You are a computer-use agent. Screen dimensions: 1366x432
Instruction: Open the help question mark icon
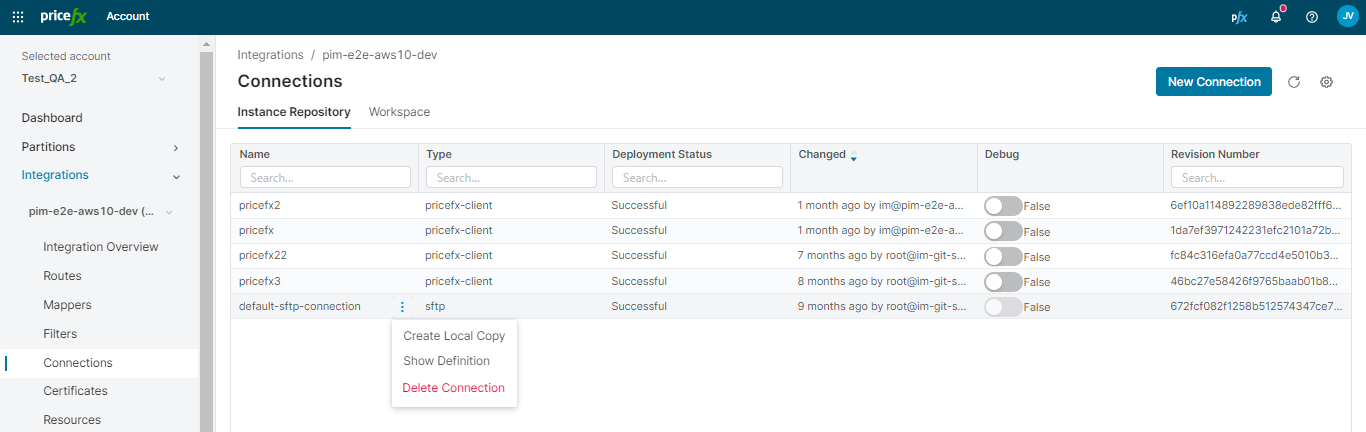[1312, 17]
